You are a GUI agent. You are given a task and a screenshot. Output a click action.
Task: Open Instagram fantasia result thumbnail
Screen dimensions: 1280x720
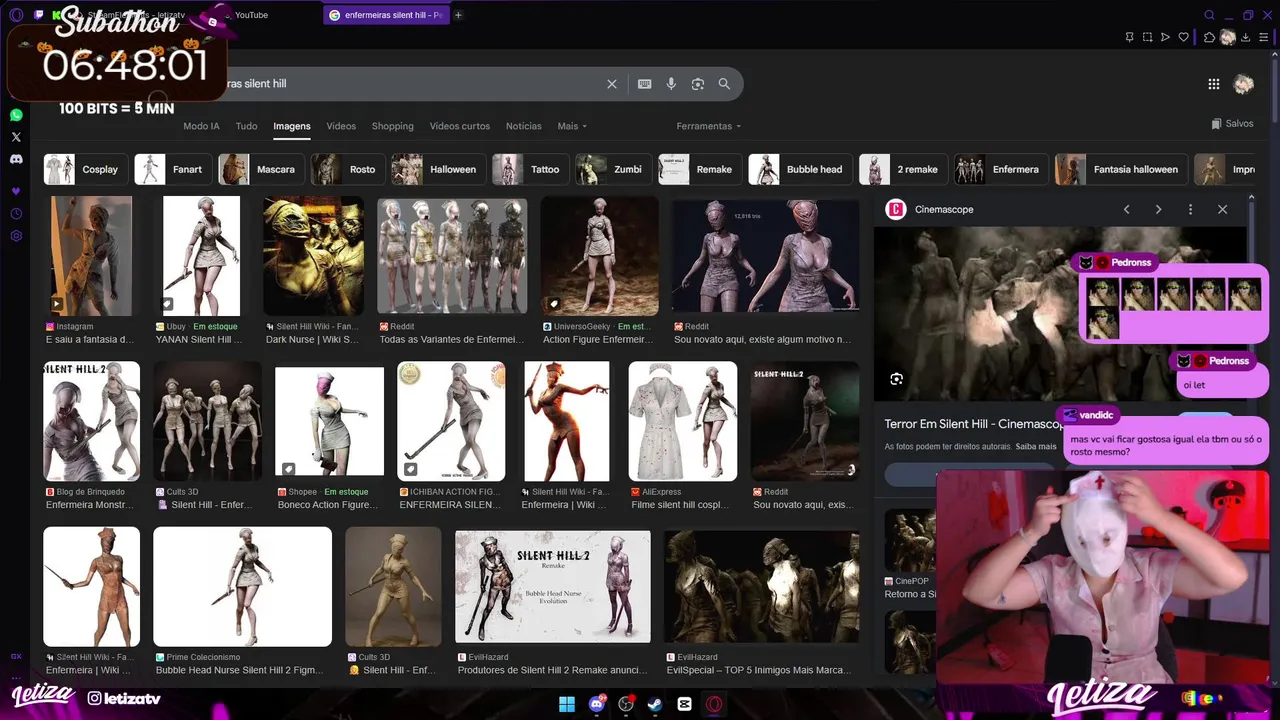click(x=91, y=256)
